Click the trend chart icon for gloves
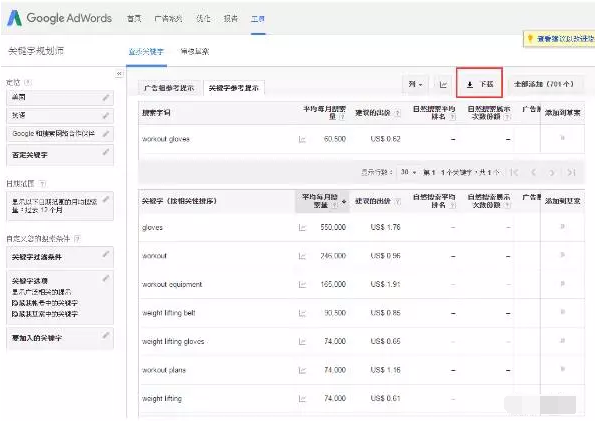The height and width of the screenshot is (421, 600). 301,227
